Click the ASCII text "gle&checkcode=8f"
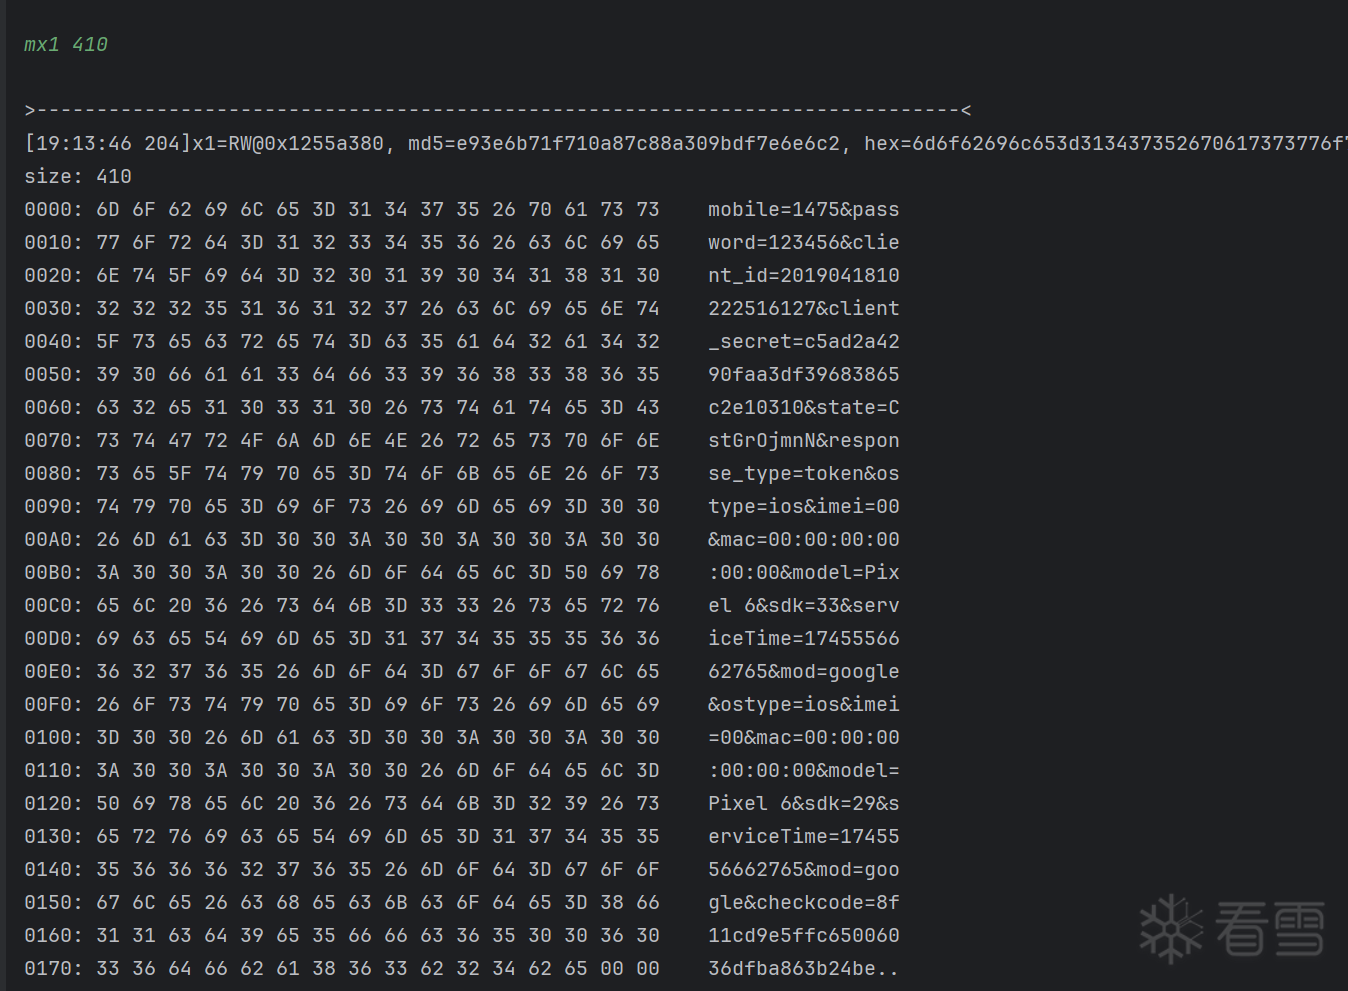 pos(804,902)
